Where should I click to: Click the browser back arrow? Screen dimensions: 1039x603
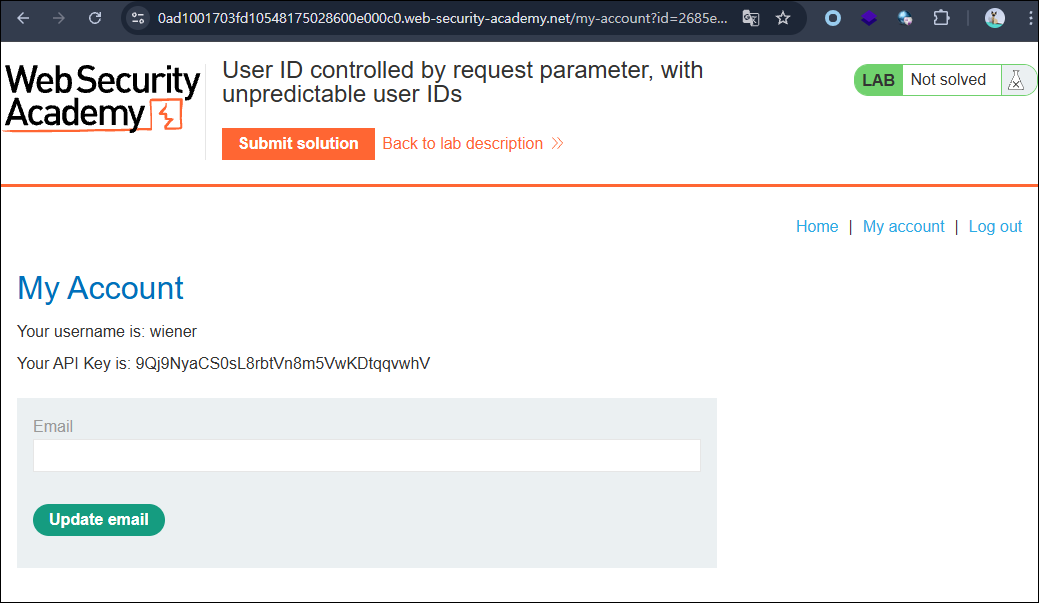(x=23, y=18)
